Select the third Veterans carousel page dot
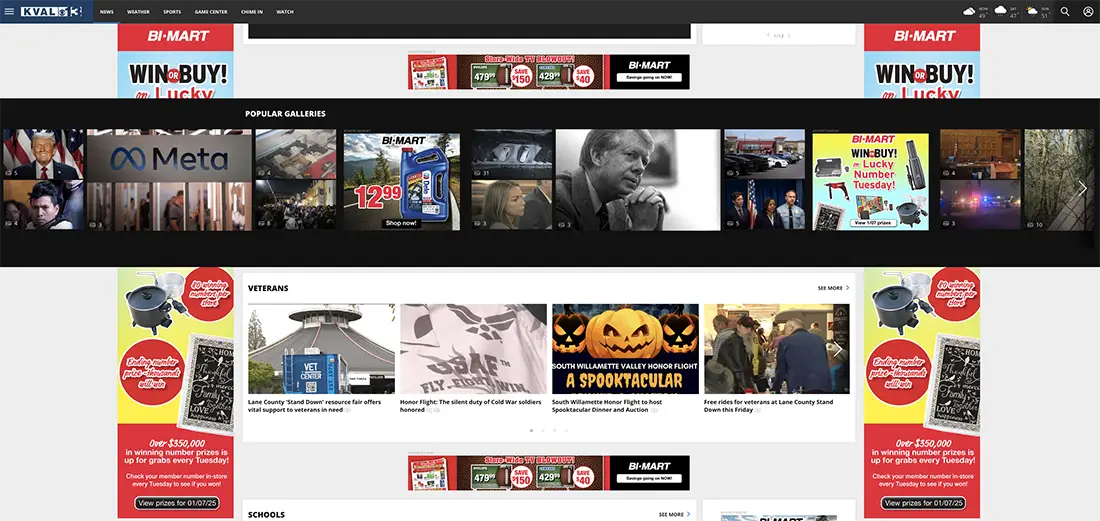Viewport: 1100px width, 521px height. (554, 431)
